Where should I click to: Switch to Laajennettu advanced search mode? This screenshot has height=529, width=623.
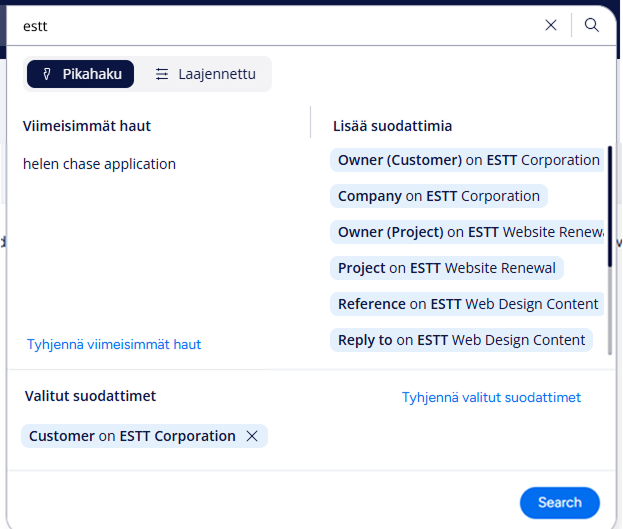coord(205,74)
